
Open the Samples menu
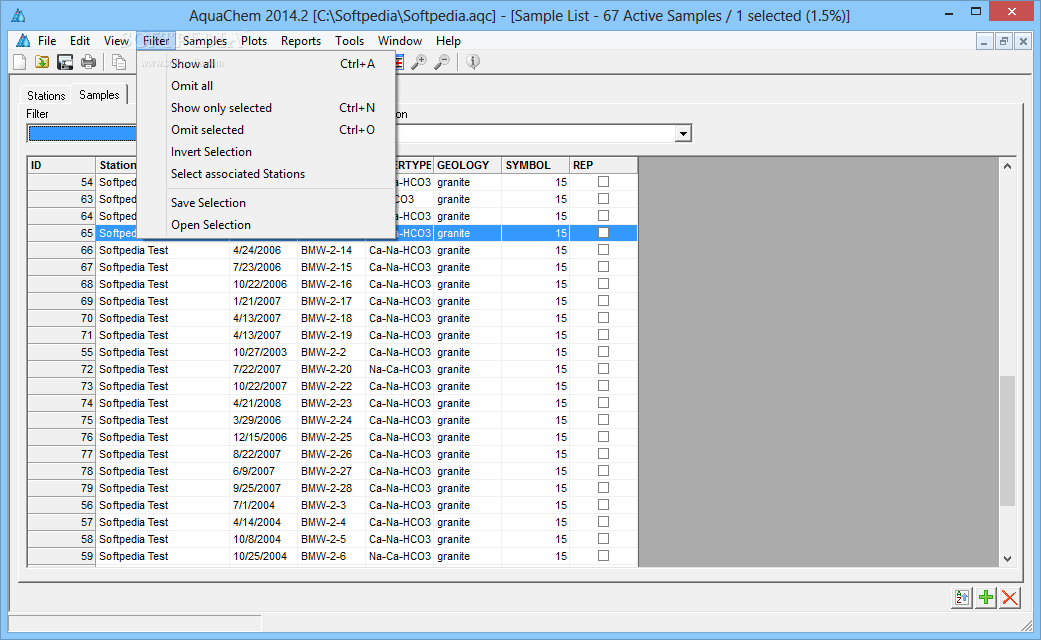point(204,40)
